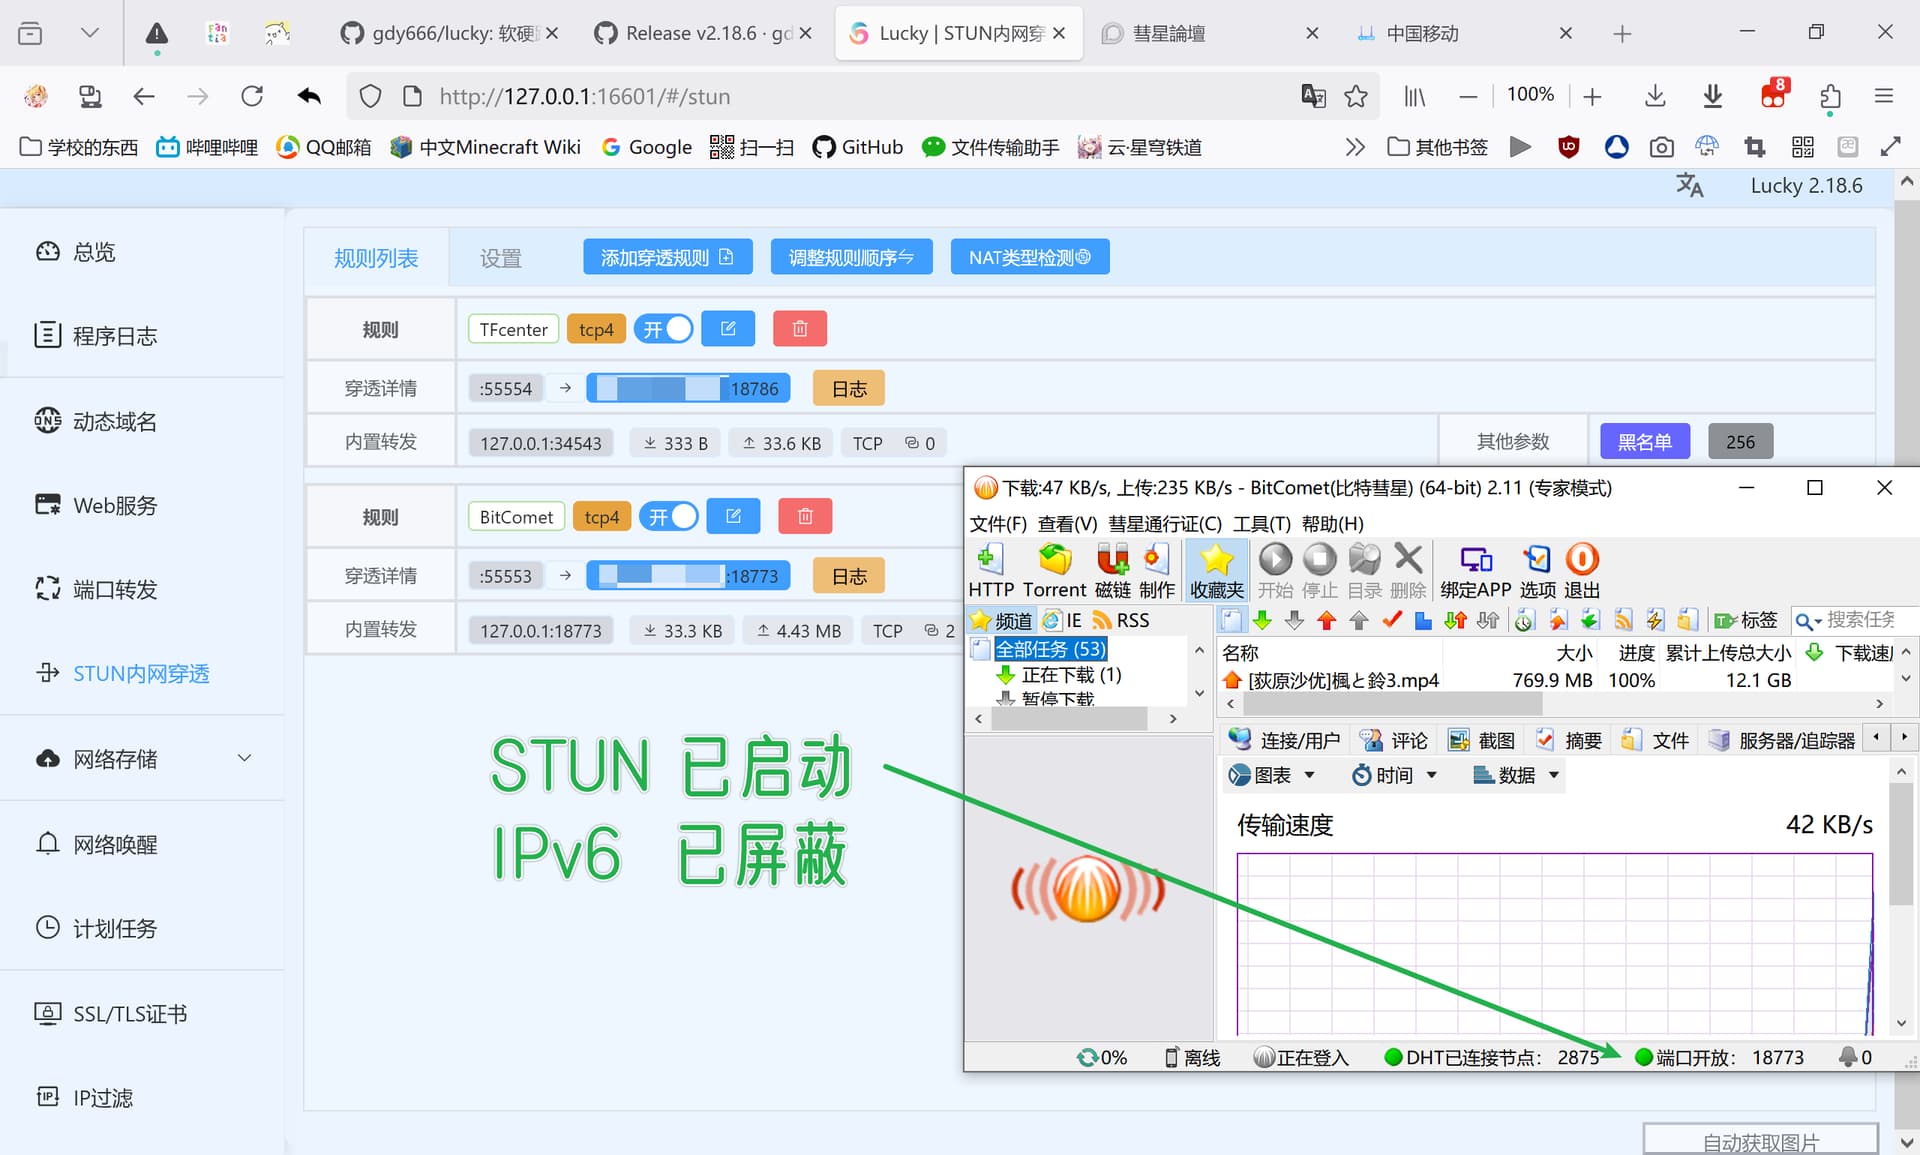Switch to the 设置 tab
The width and height of the screenshot is (1920, 1155).
click(501, 259)
